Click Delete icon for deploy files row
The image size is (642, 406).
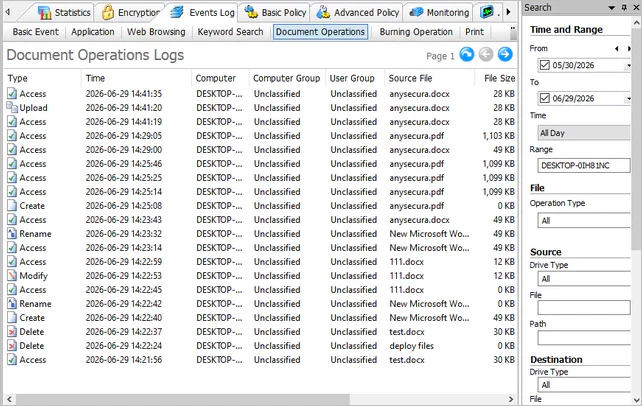[12, 345]
